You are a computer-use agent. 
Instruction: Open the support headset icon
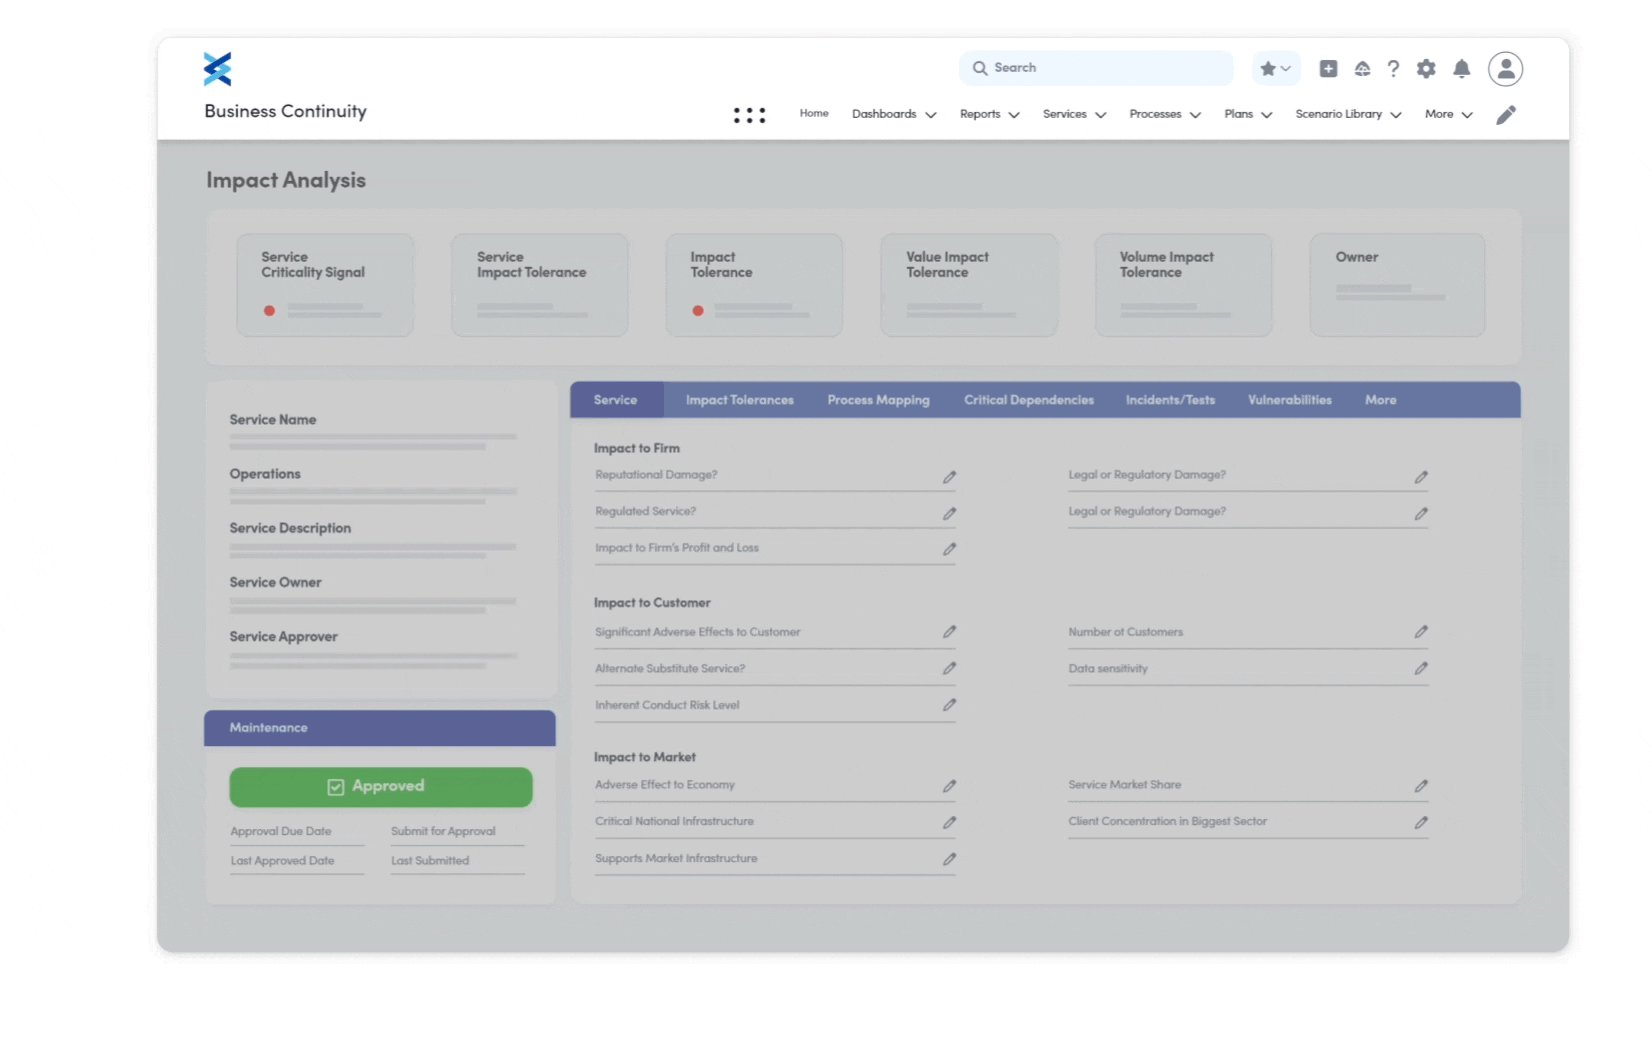1362,69
